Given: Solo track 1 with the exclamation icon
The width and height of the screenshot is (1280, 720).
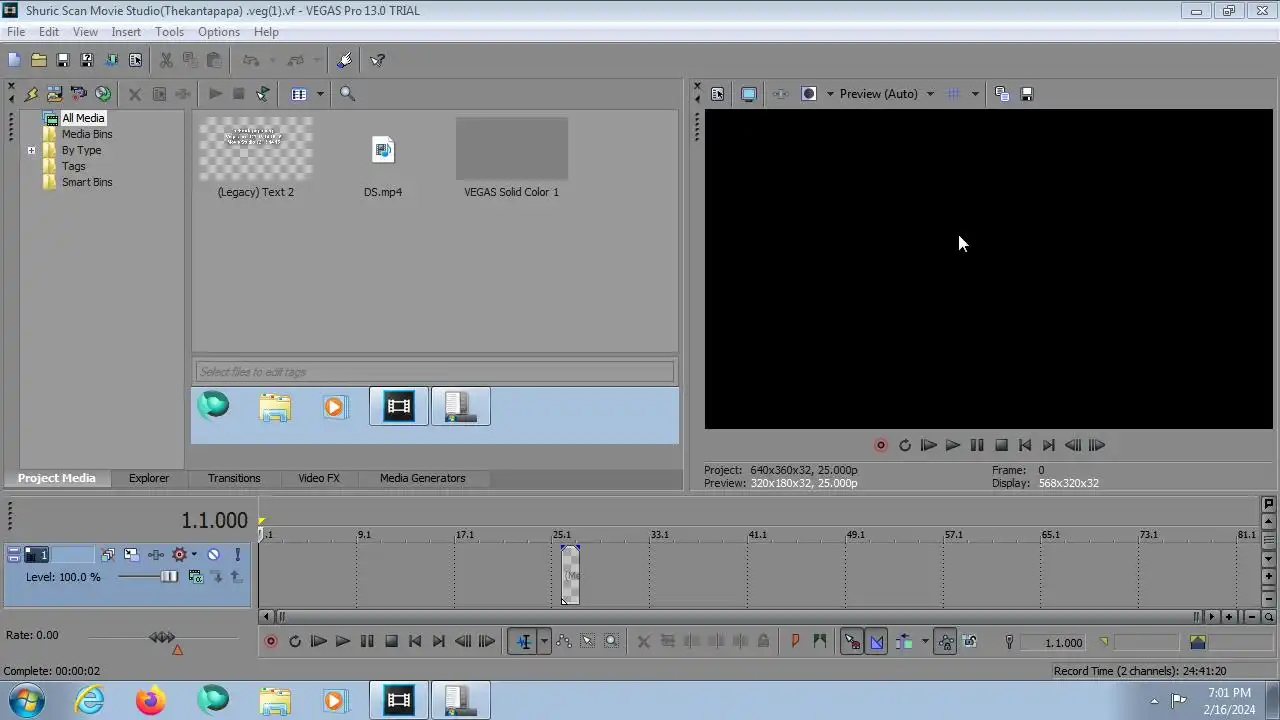Looking at the screenshot, I should (237, 555).
